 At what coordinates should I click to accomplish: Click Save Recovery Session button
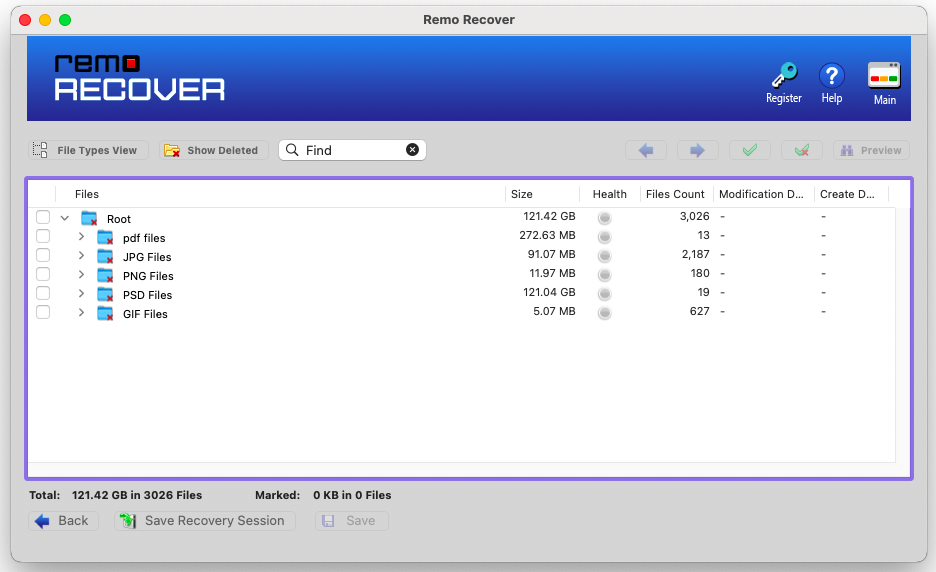[205, 521]
